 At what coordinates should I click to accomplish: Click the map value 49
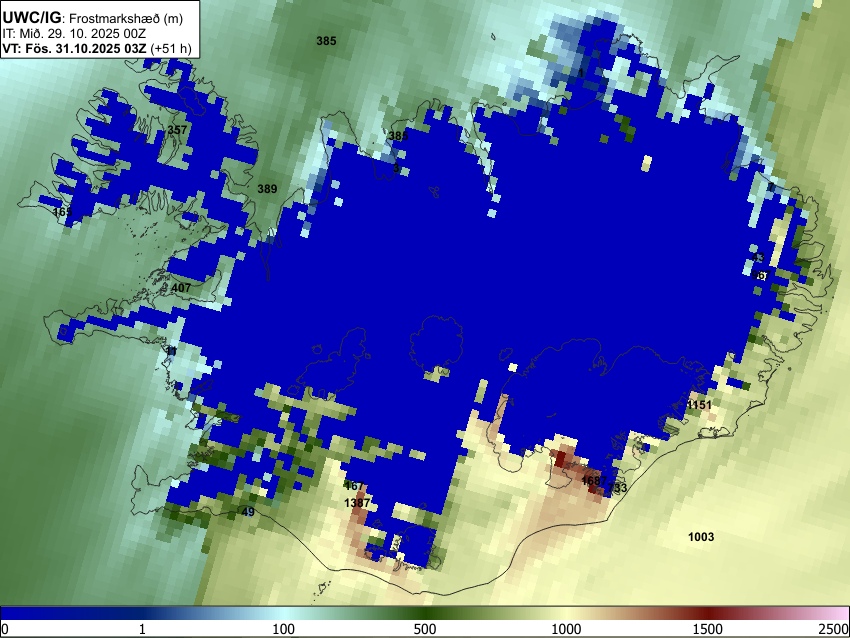tap(248, 512)
